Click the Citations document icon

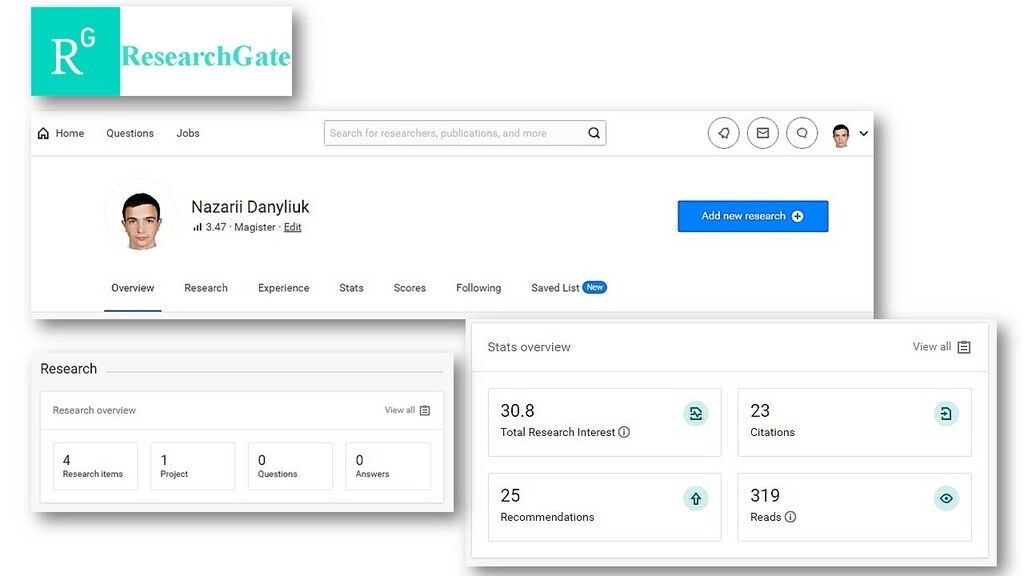(x=946, y=413)
